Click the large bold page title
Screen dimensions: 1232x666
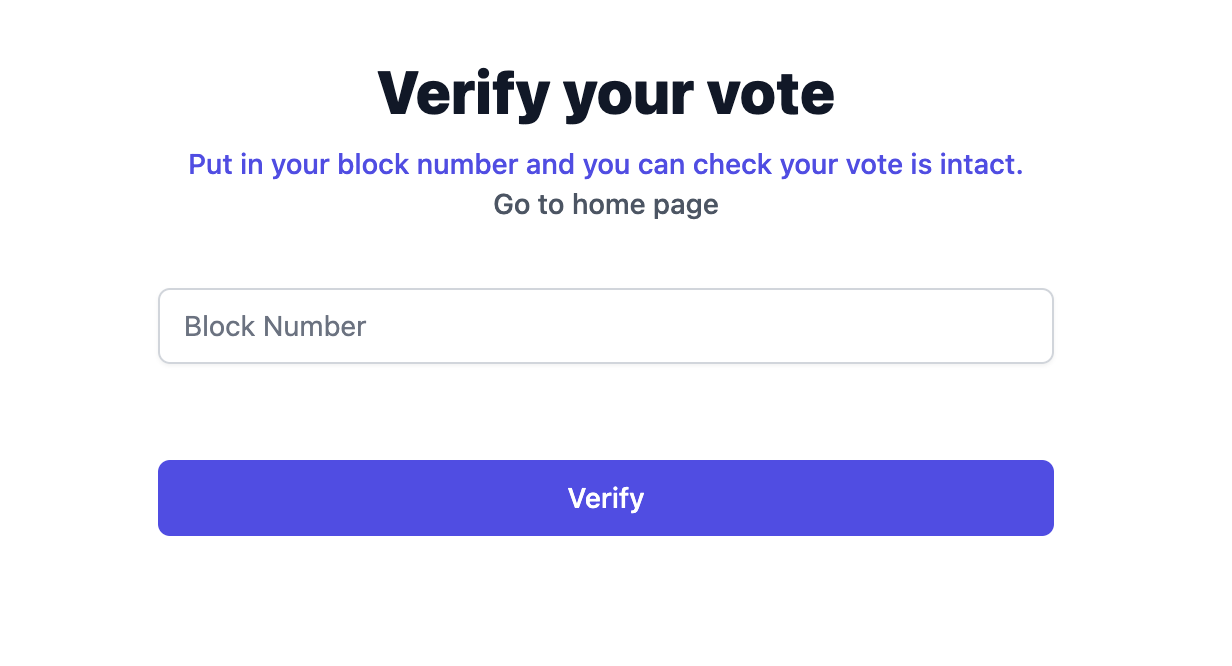tap(605, 94)
